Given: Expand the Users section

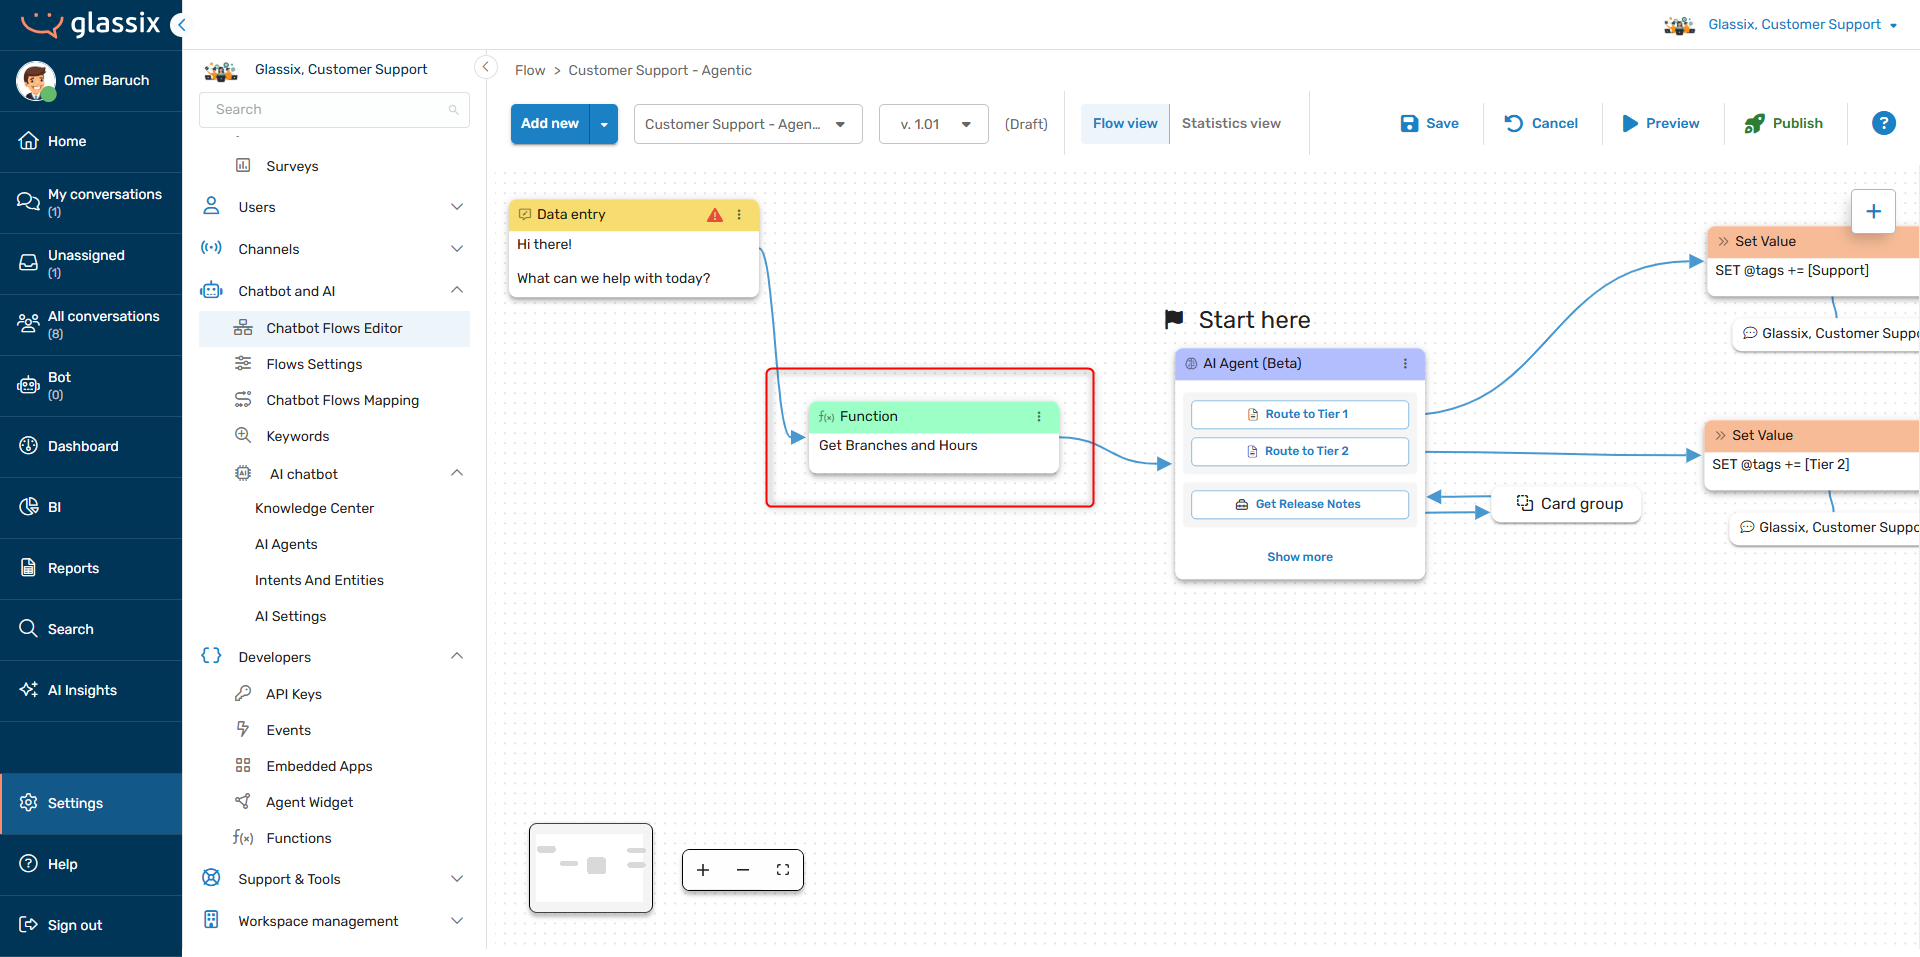Looking at the screenshot, I should tap(457, 207).
